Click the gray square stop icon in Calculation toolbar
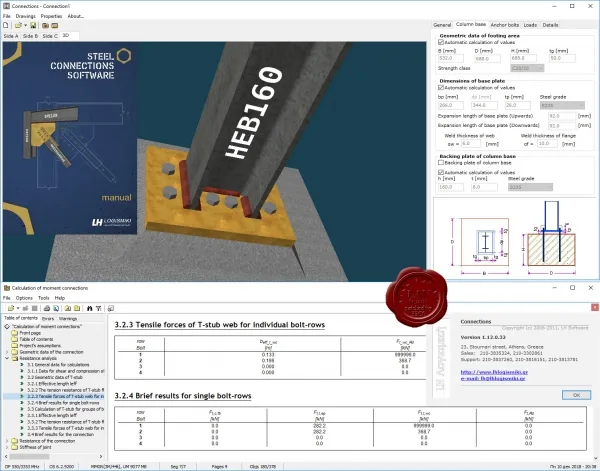Image resolution: width=600 pixels, height=471 pixels. point(34,308)
